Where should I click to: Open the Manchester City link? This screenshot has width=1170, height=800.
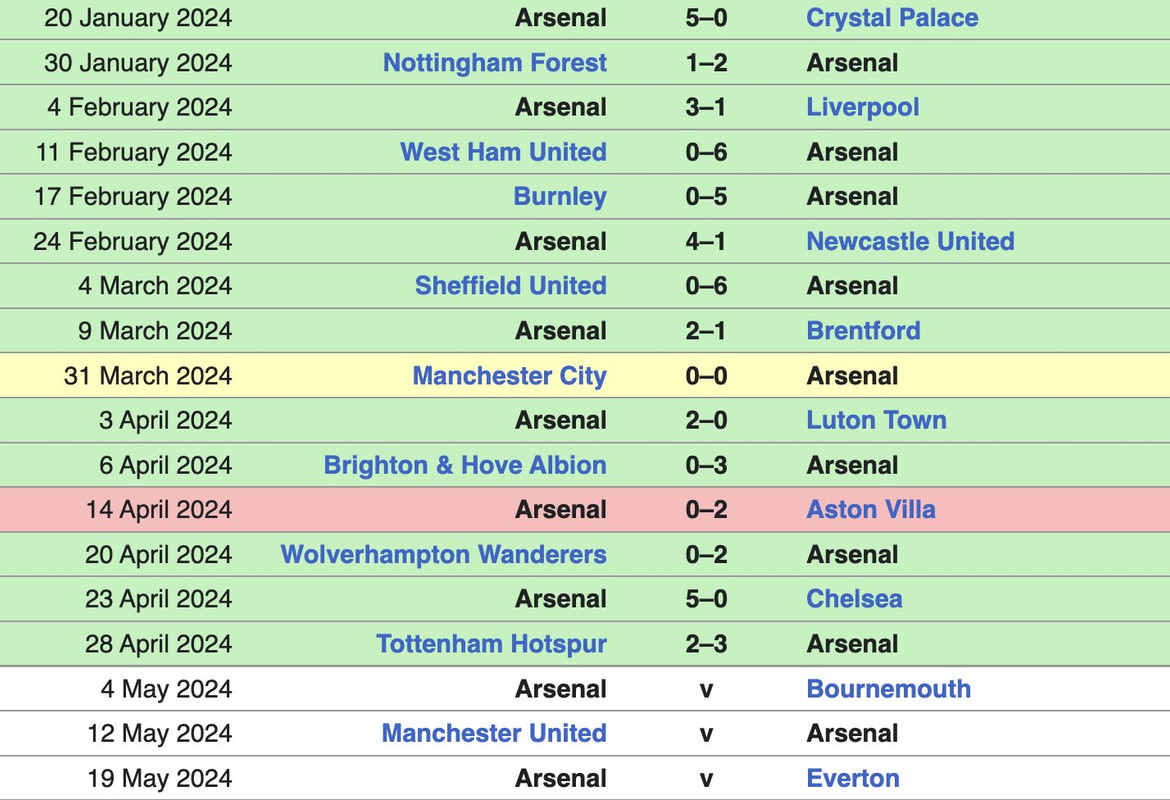(x=510, y=376)
